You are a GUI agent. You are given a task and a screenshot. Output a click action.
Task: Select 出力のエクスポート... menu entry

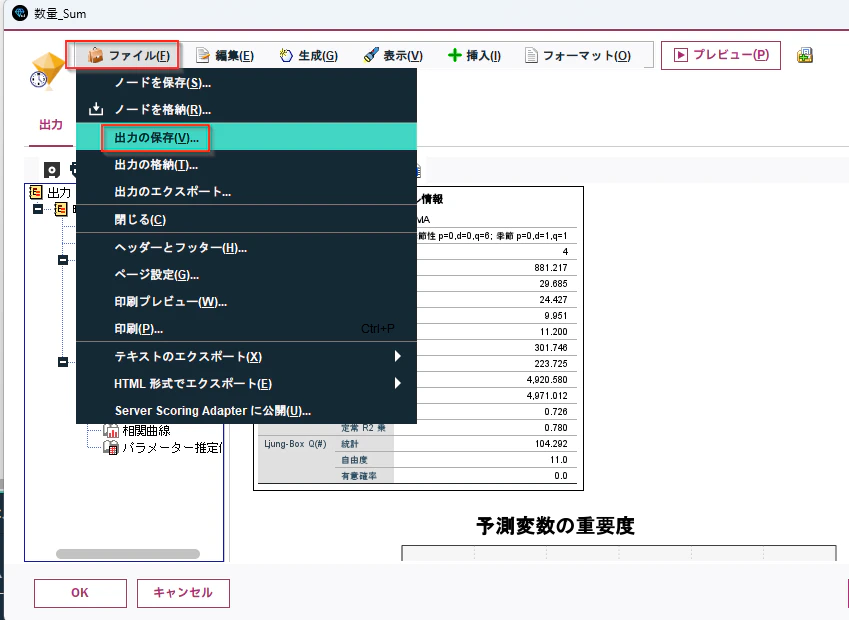246,192
